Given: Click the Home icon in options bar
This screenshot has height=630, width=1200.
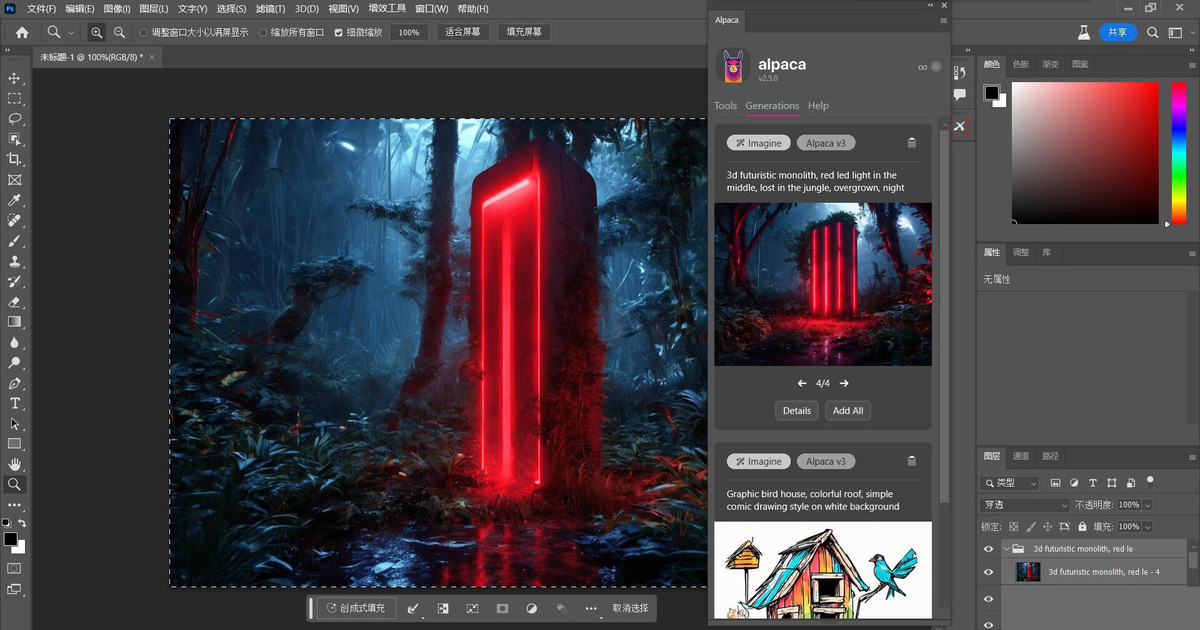Looking at the screenshot, I should 22,32.
